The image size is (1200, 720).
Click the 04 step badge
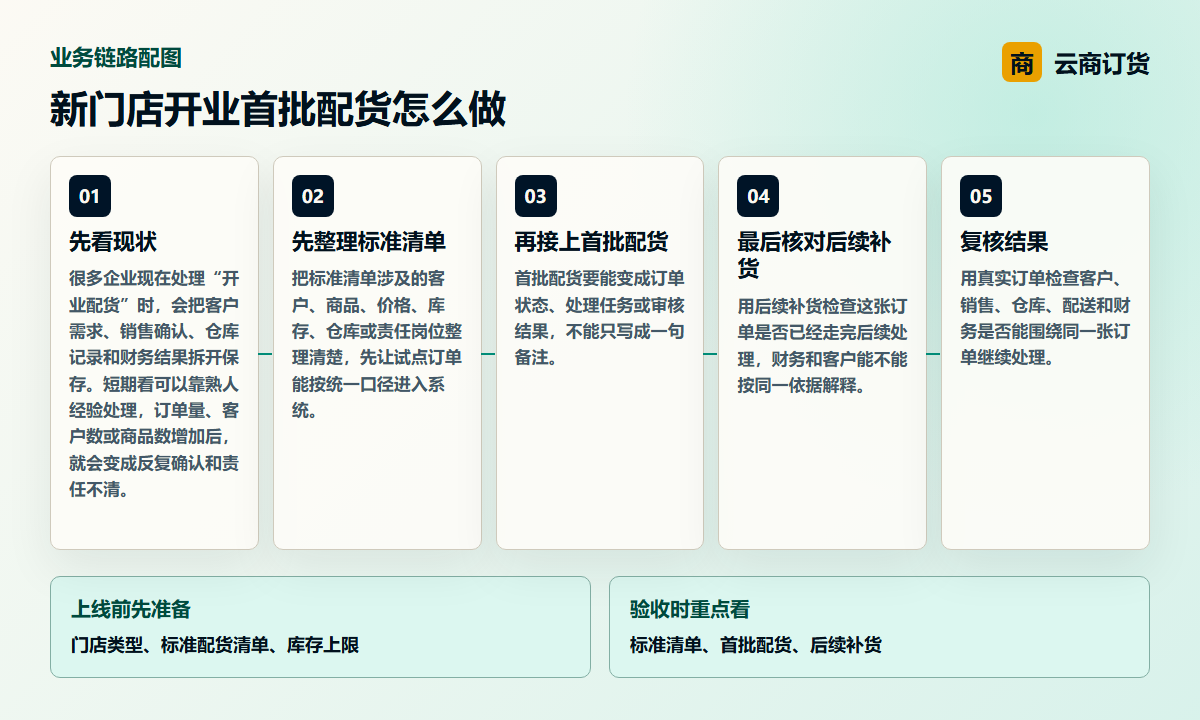758,196
